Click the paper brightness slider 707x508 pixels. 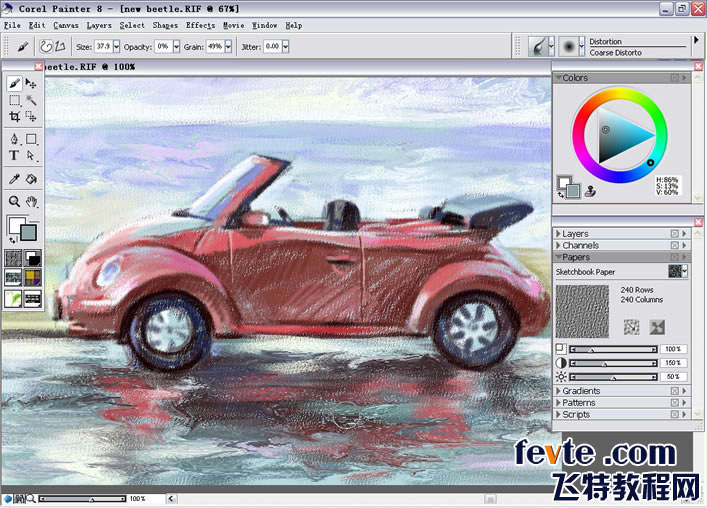pos(613,377)
